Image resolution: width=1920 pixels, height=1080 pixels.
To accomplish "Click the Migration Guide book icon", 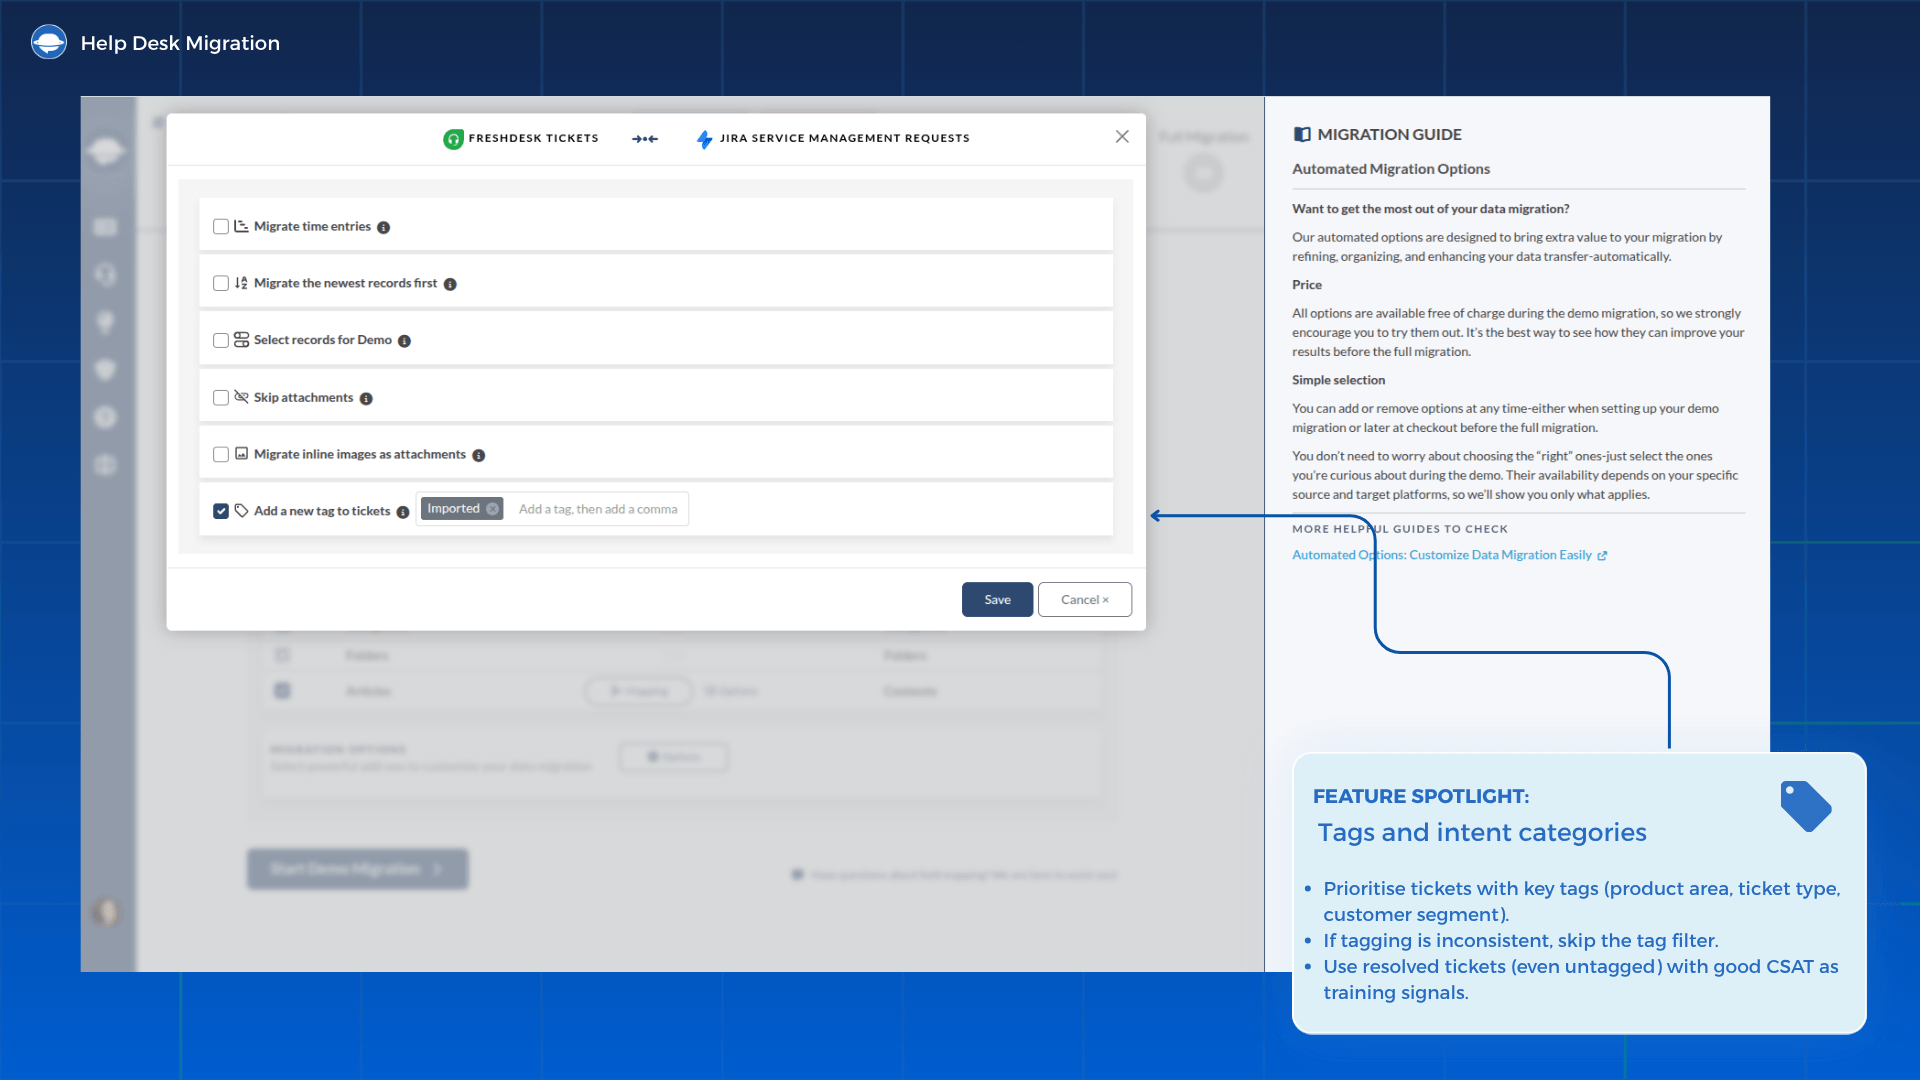I will 1302,134.
